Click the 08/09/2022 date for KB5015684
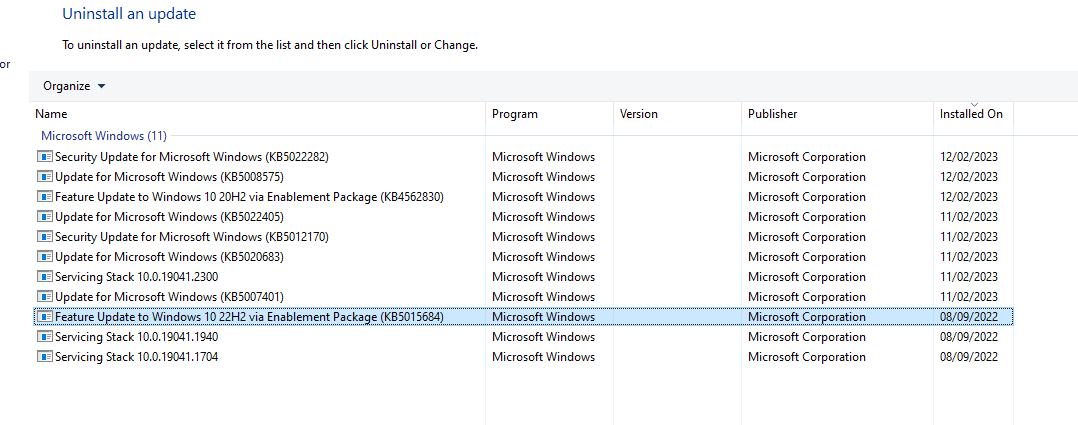This screenshot has width=1078, height=425. [x=969, y=317]
